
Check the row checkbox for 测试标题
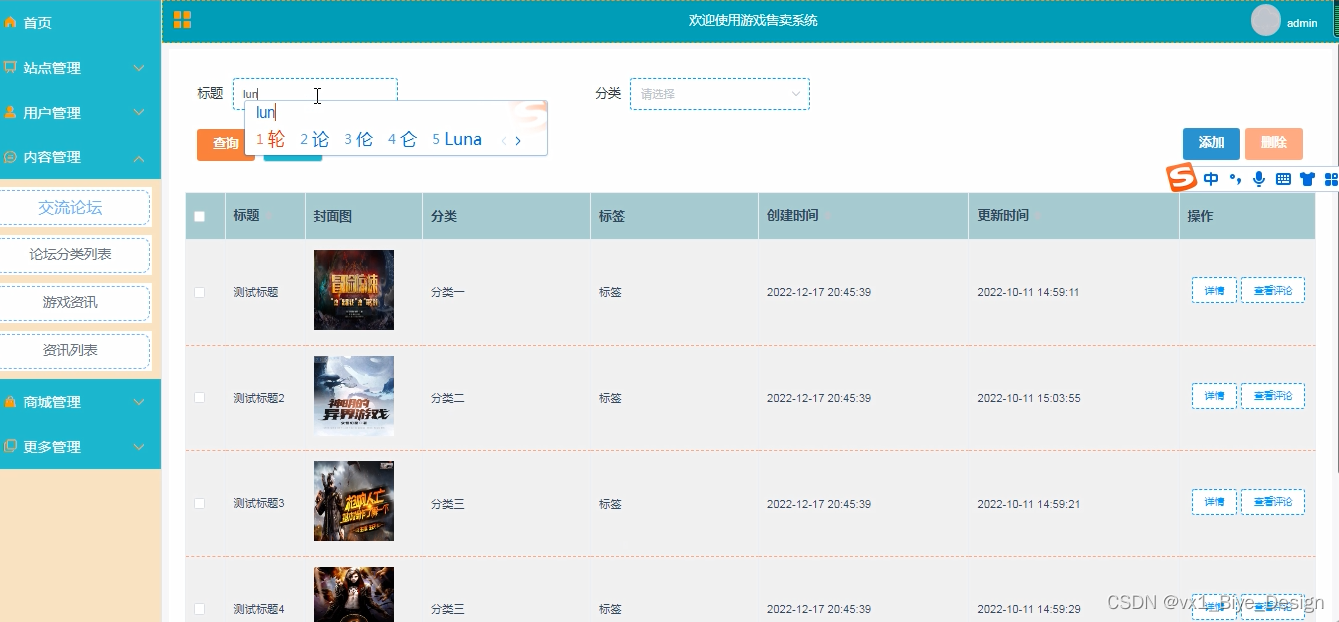[199, 292]
